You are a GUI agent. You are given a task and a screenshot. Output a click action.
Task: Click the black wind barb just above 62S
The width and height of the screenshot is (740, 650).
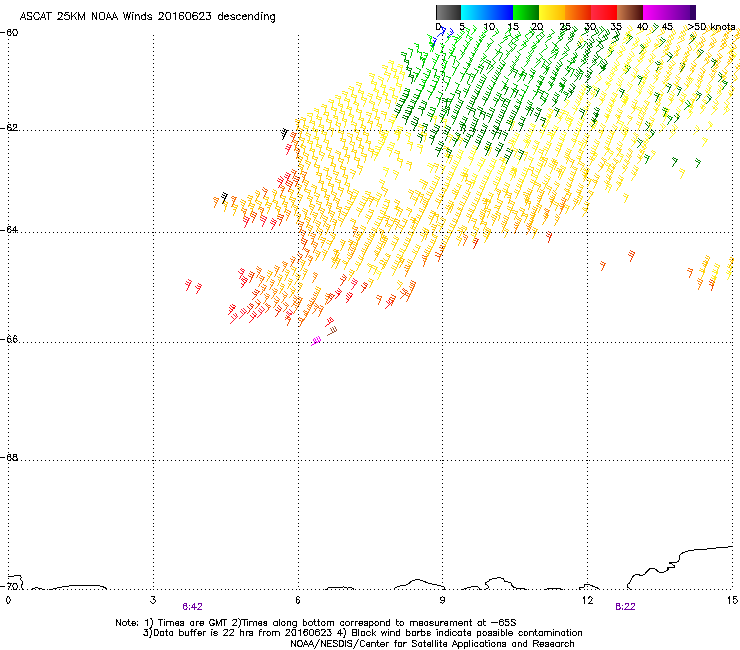(x=284, y=134)
